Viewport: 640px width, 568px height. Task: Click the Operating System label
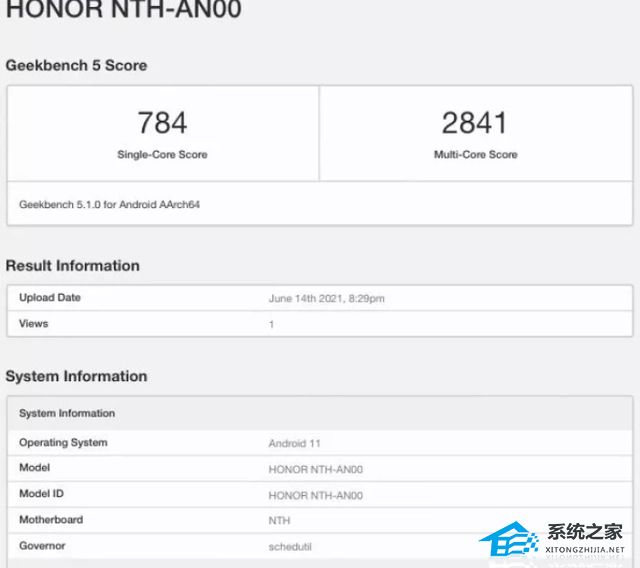tap(63, 443)
